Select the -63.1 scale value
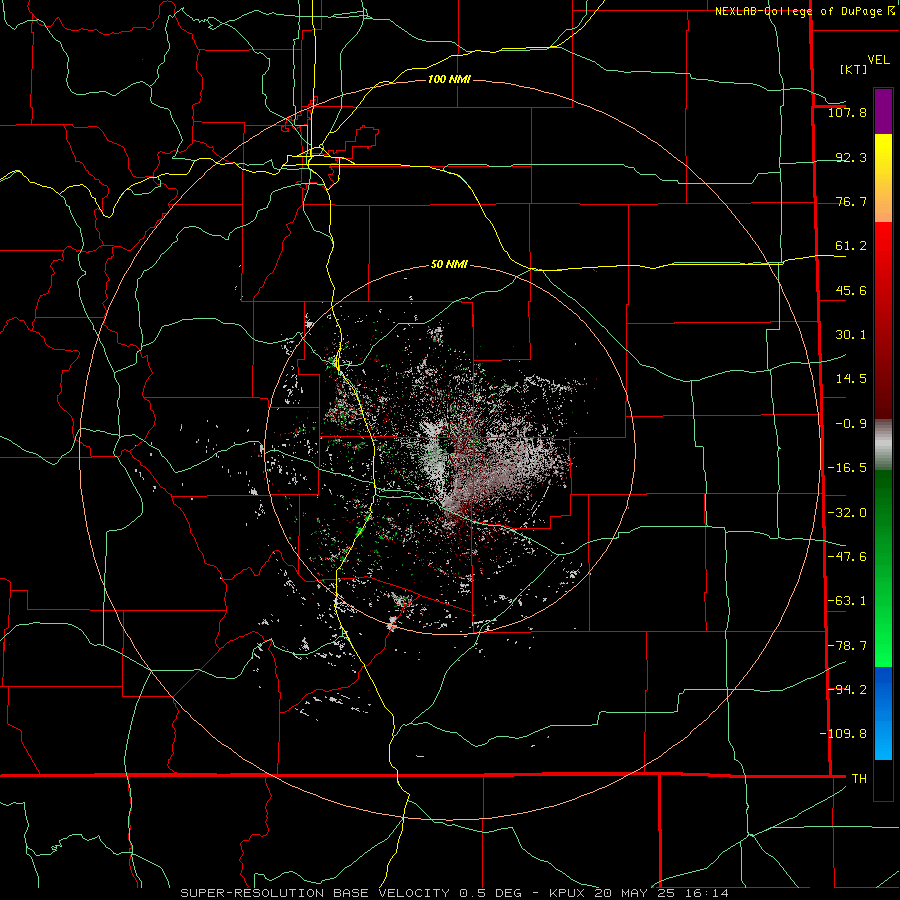 pos(847,601)
